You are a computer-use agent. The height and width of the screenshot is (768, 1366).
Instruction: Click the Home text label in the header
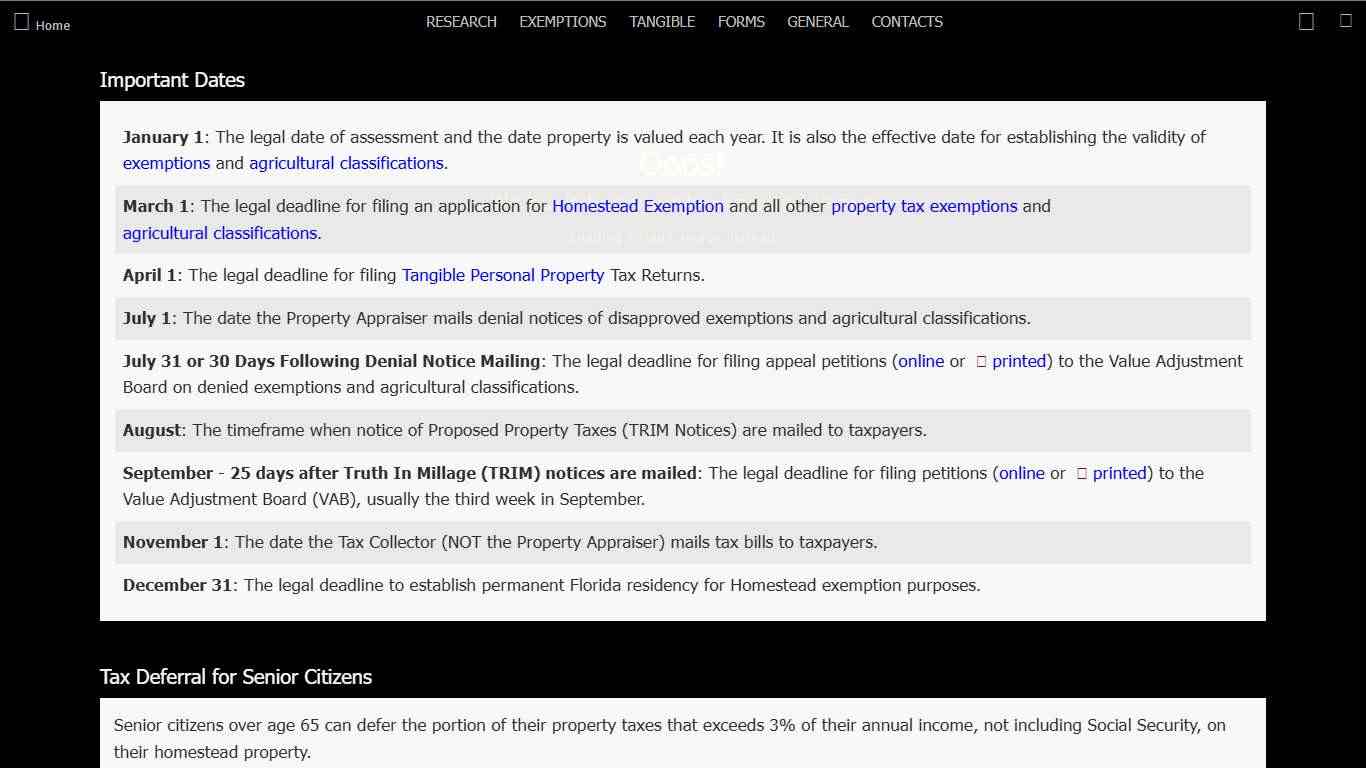pos(53,26)
